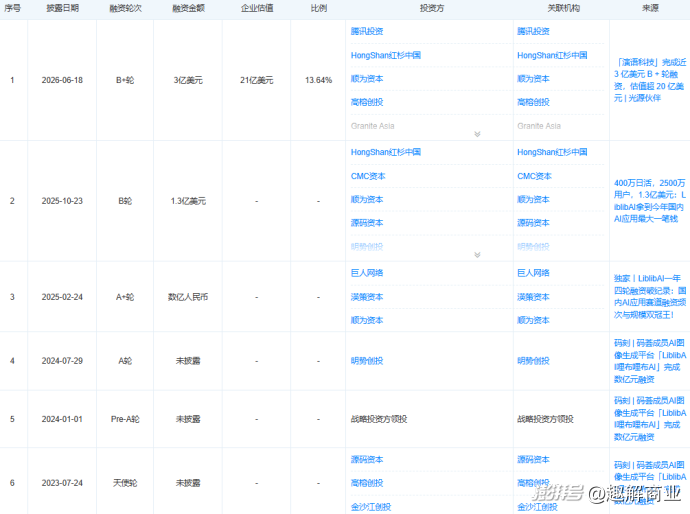The width and height of the screenshot is (690, 514).
Task: Select the date 2024-01-01
Action: [x=62, y=419]
